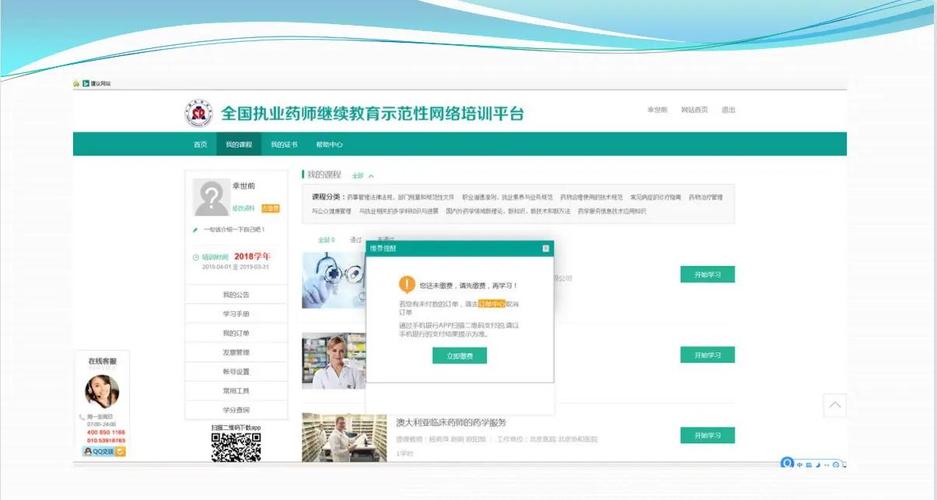Click the 我的课程 section heading

(x=324, y=175)
